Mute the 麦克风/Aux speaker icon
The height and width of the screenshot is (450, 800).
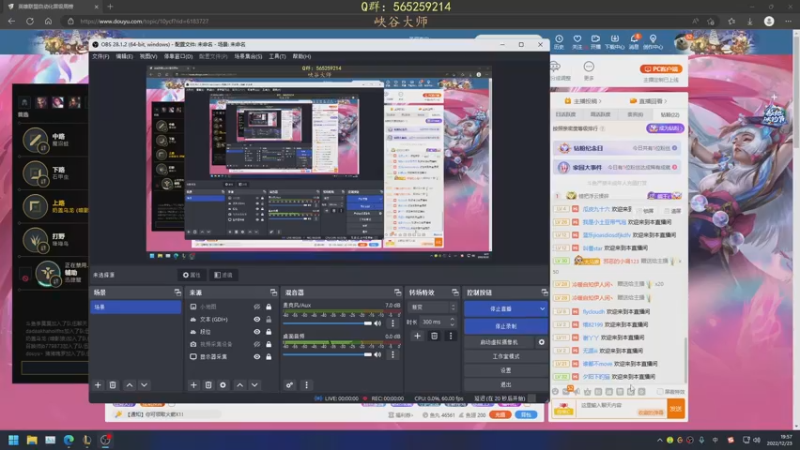pyautogui.click(x=378, y=323)
